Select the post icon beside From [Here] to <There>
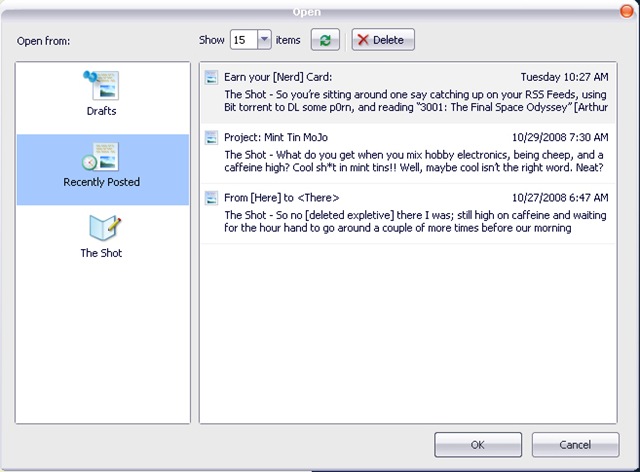The width and height of the screenshot is (640, 472). pos(211,198)
